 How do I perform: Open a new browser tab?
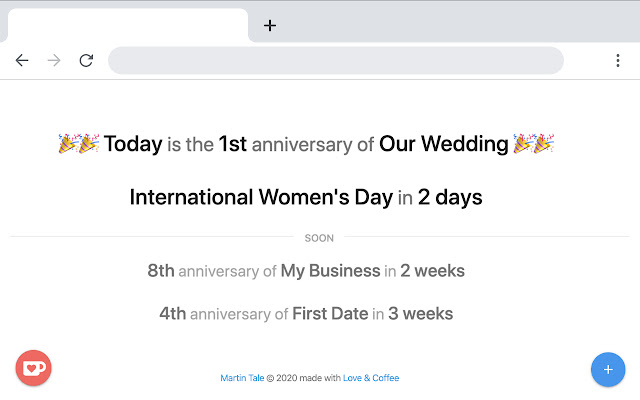click(x=270, y=26)
